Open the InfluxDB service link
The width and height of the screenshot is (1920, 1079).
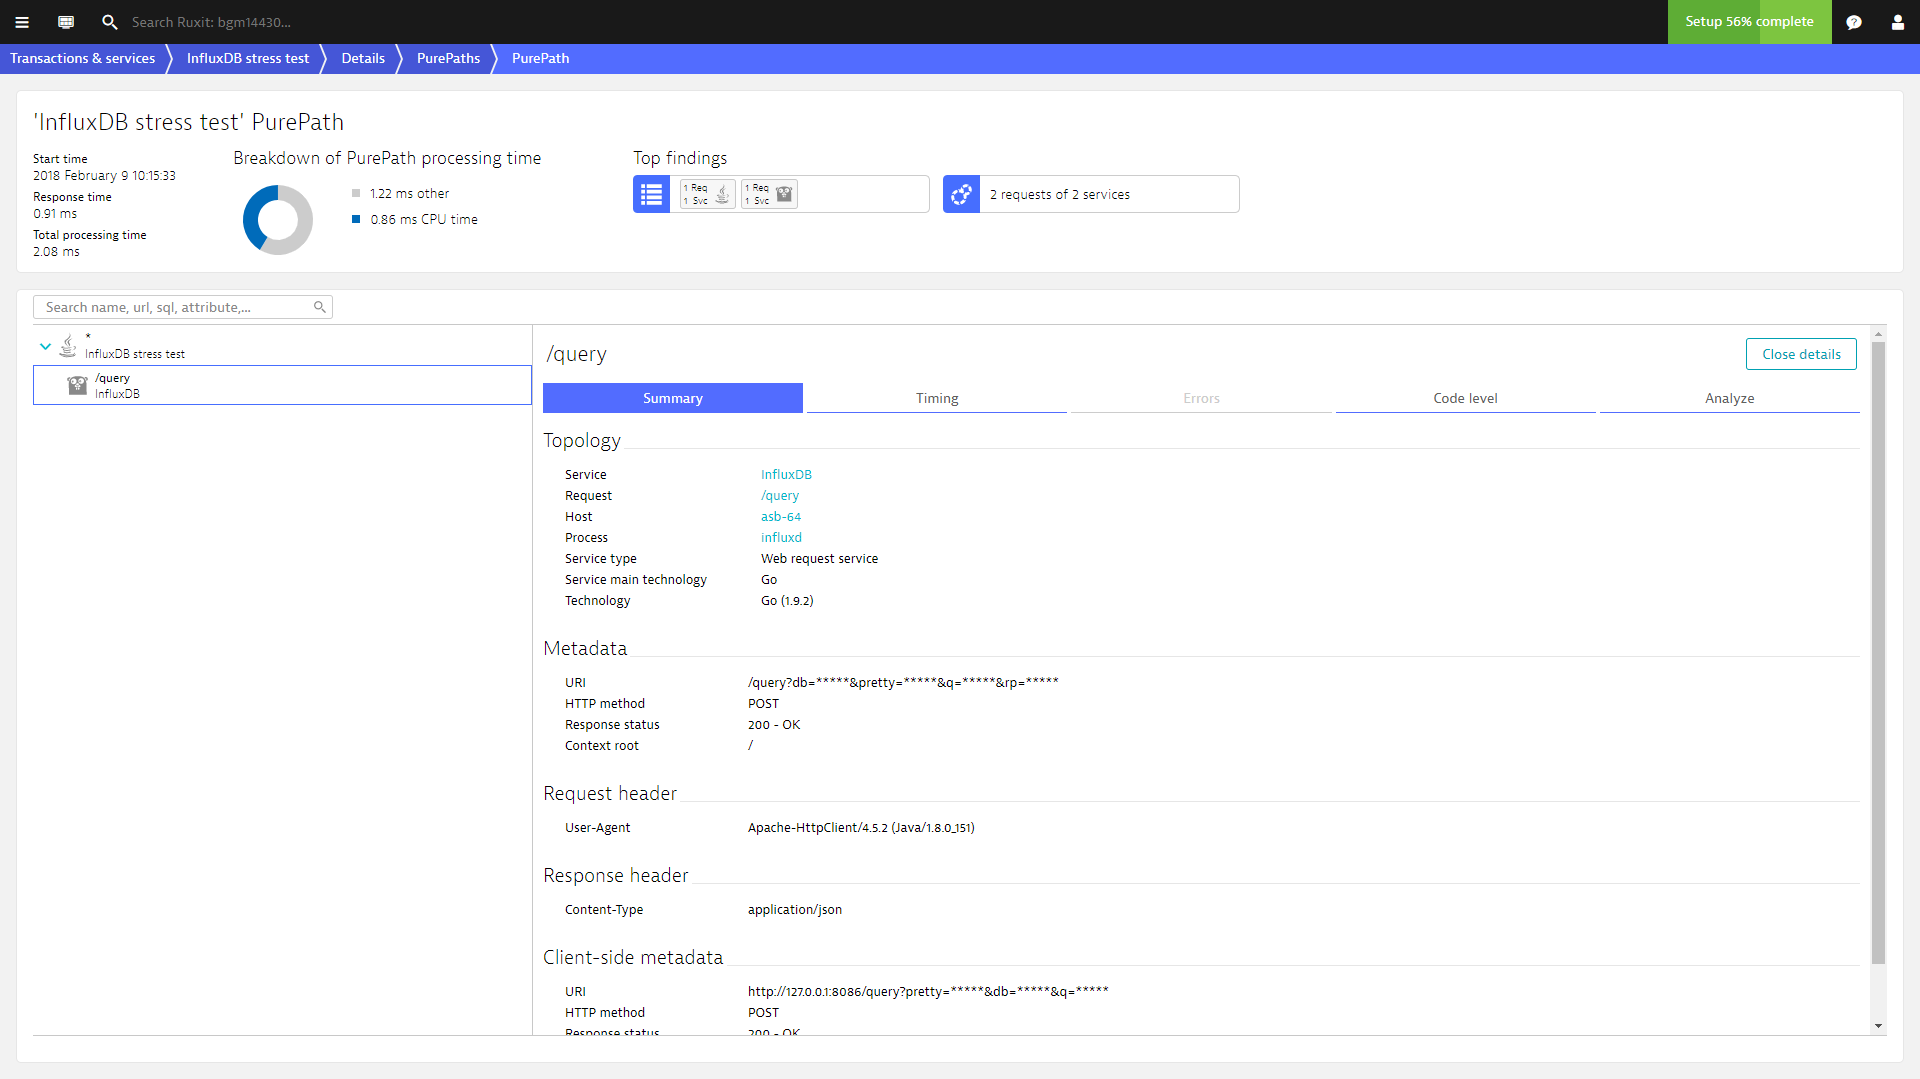pos(786,475)
